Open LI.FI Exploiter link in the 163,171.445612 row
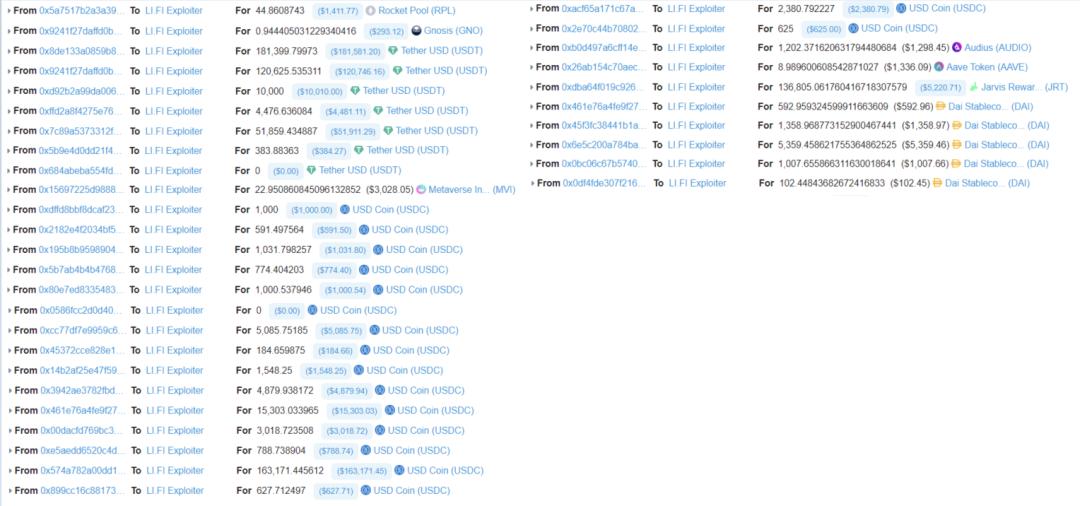Image resolution: width=1080 pixels, height=506 pixels. tap(174, 471)
